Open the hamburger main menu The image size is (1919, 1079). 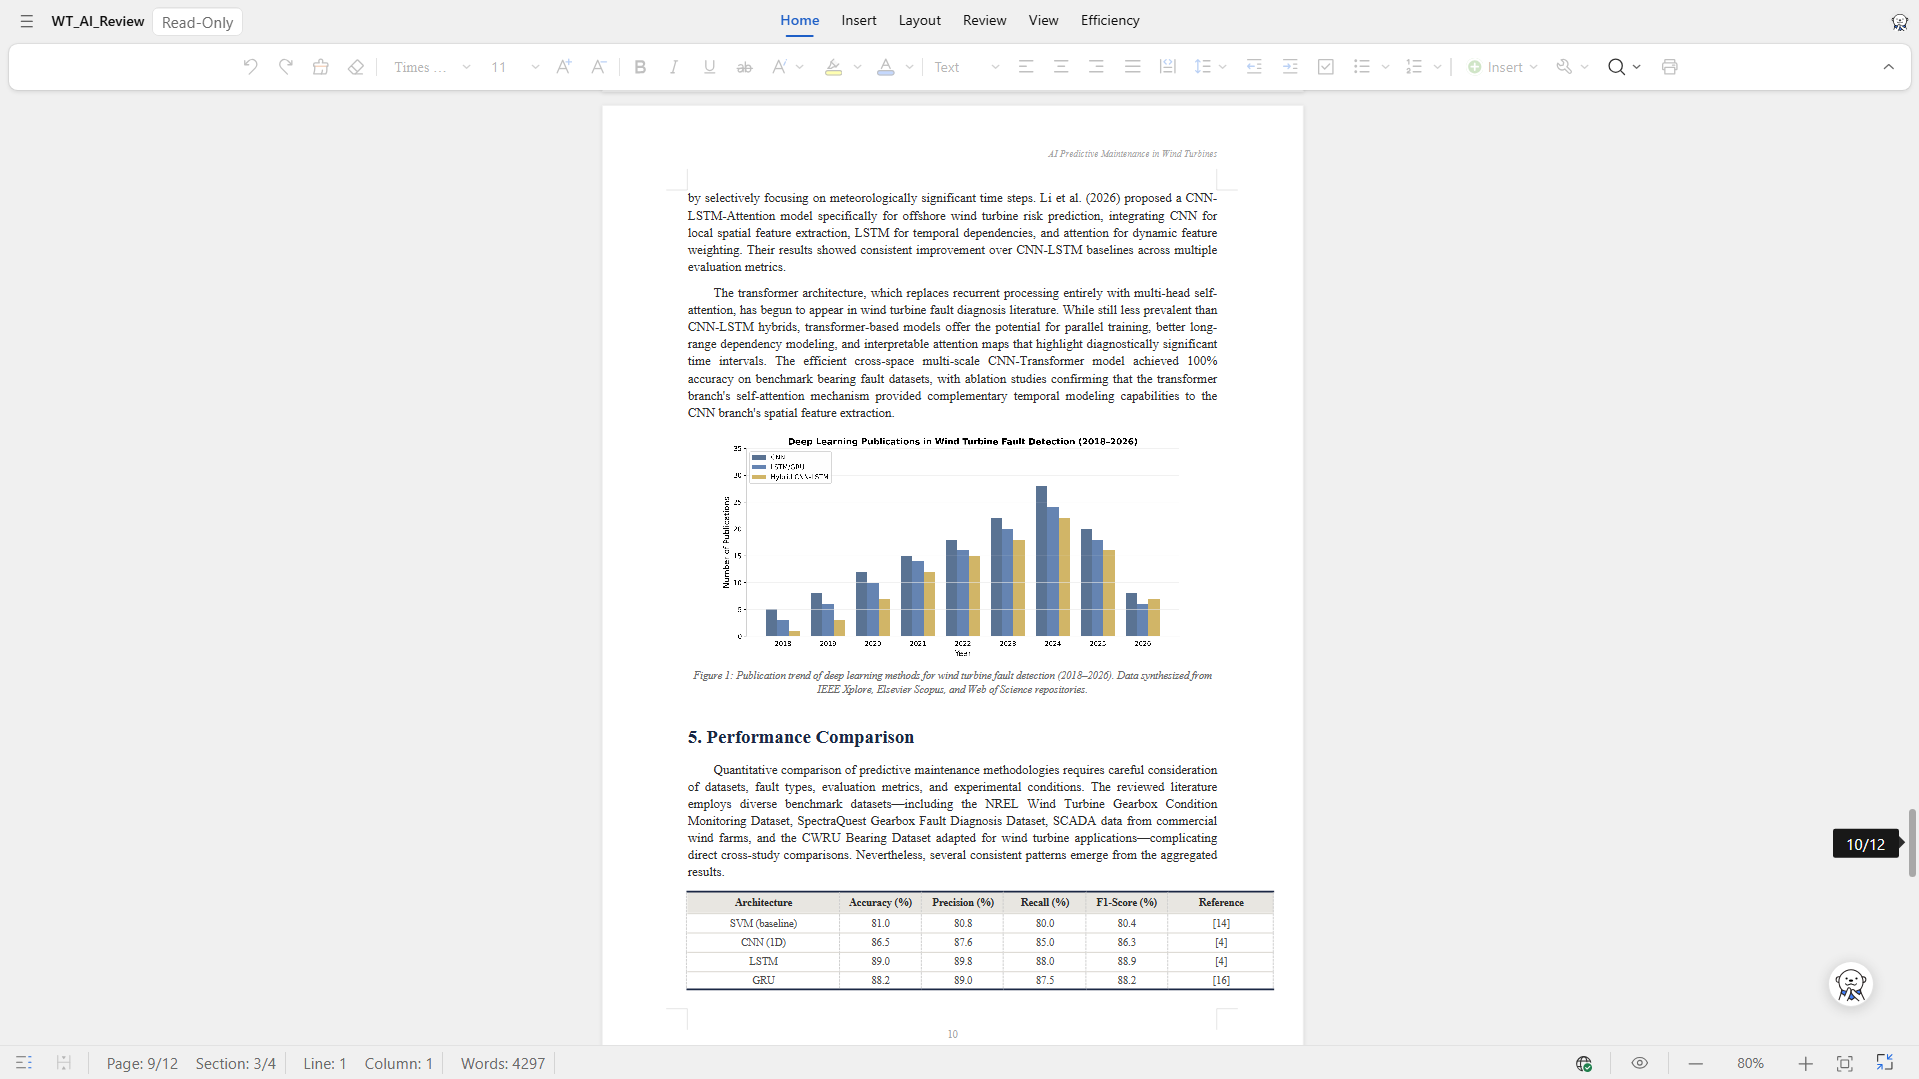(x=27, y=21)
